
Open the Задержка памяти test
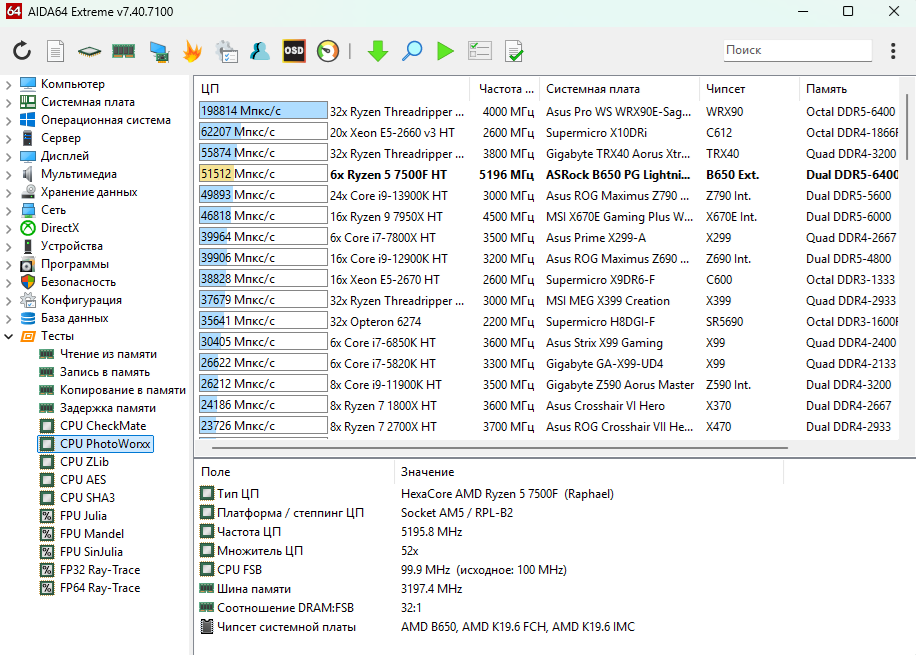(x=107, y=408)
